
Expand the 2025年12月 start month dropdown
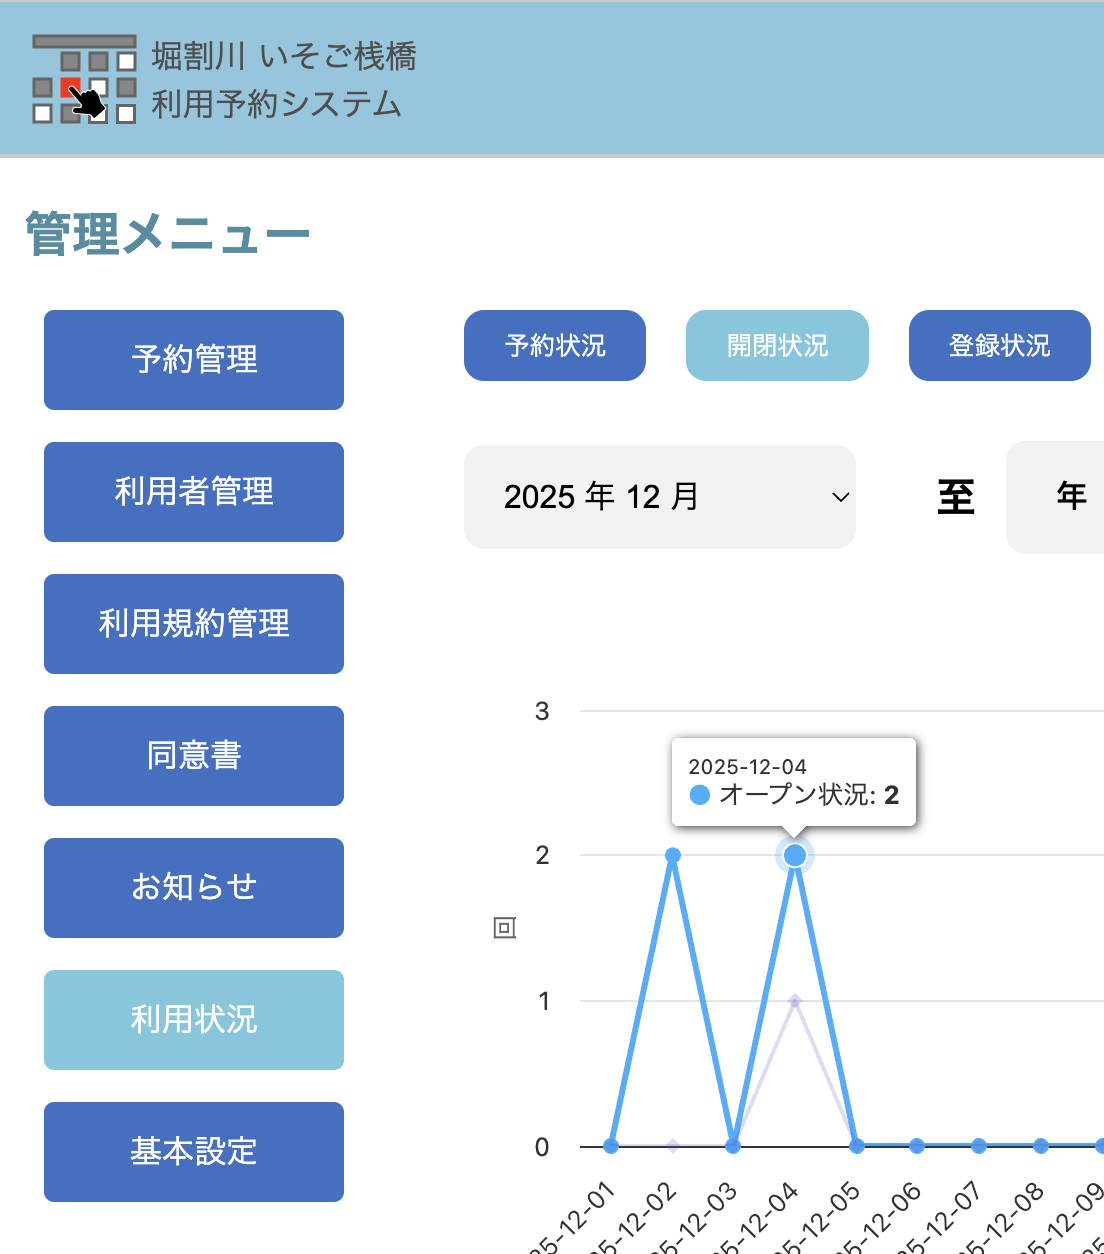click(x=660, y=497)
